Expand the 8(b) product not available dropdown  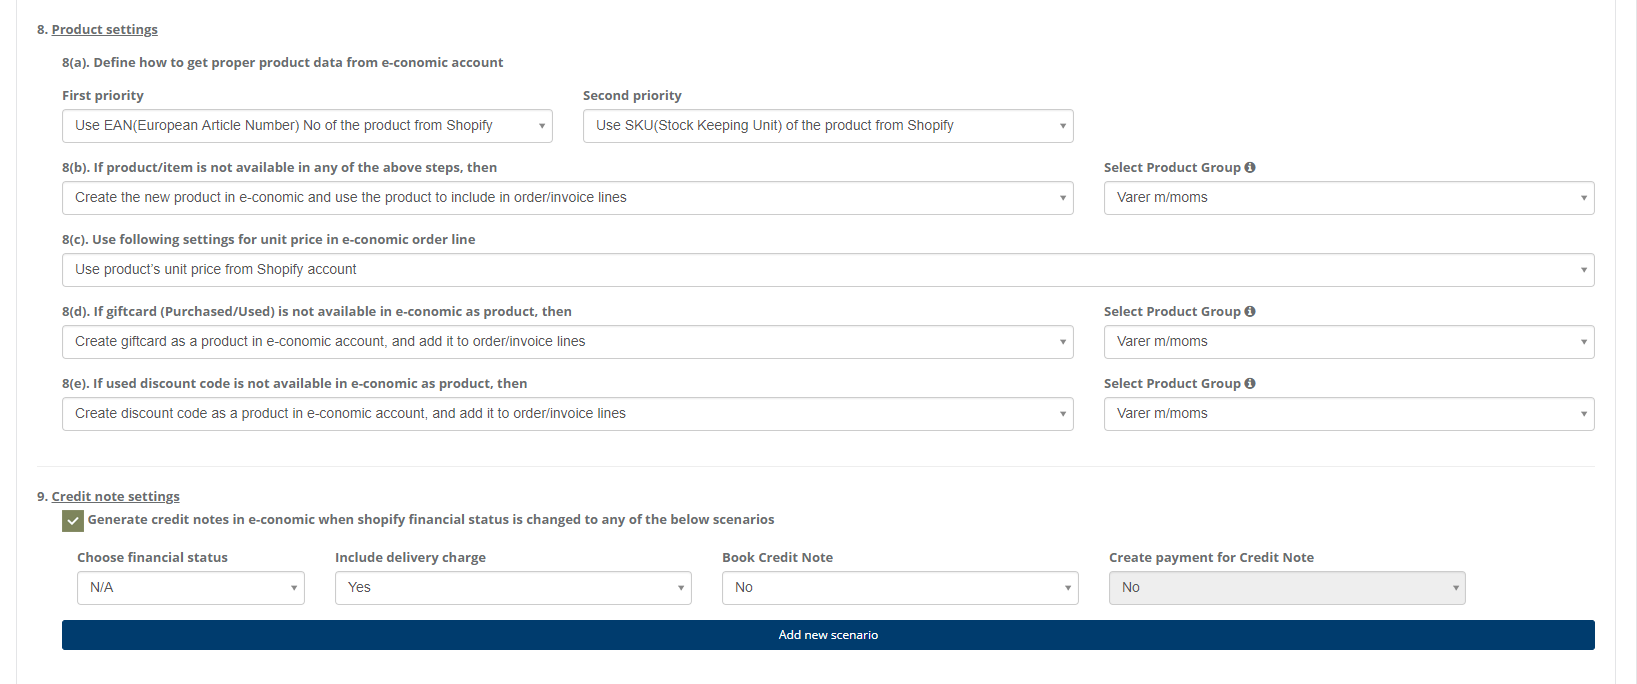pyautogui.click(x=567, y=198)
